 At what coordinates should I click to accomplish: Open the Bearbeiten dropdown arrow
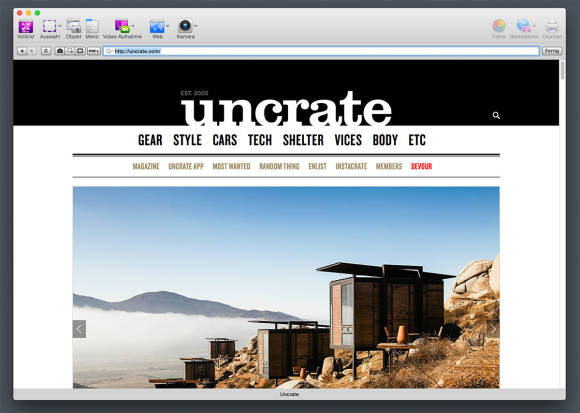pos(534,26)
